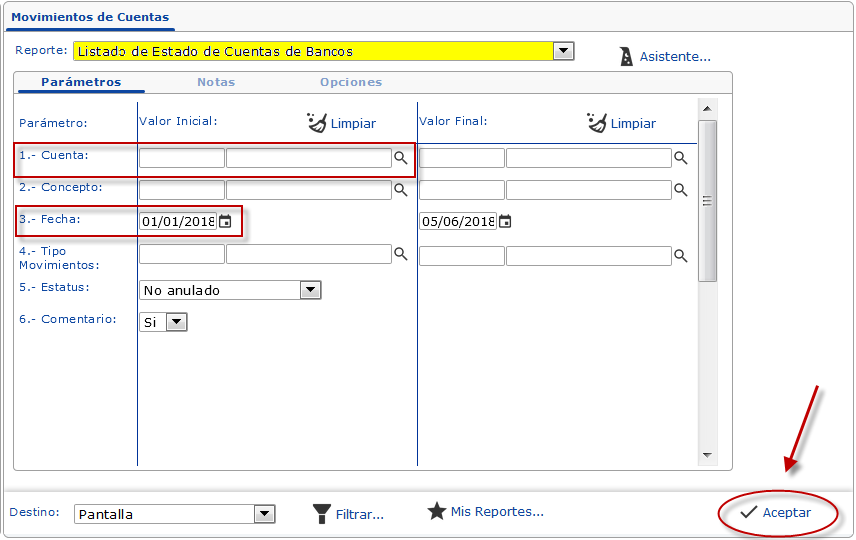Focus initial Concepto description input field
Screen dimensions: 856x540
click(x=309, y=190)
